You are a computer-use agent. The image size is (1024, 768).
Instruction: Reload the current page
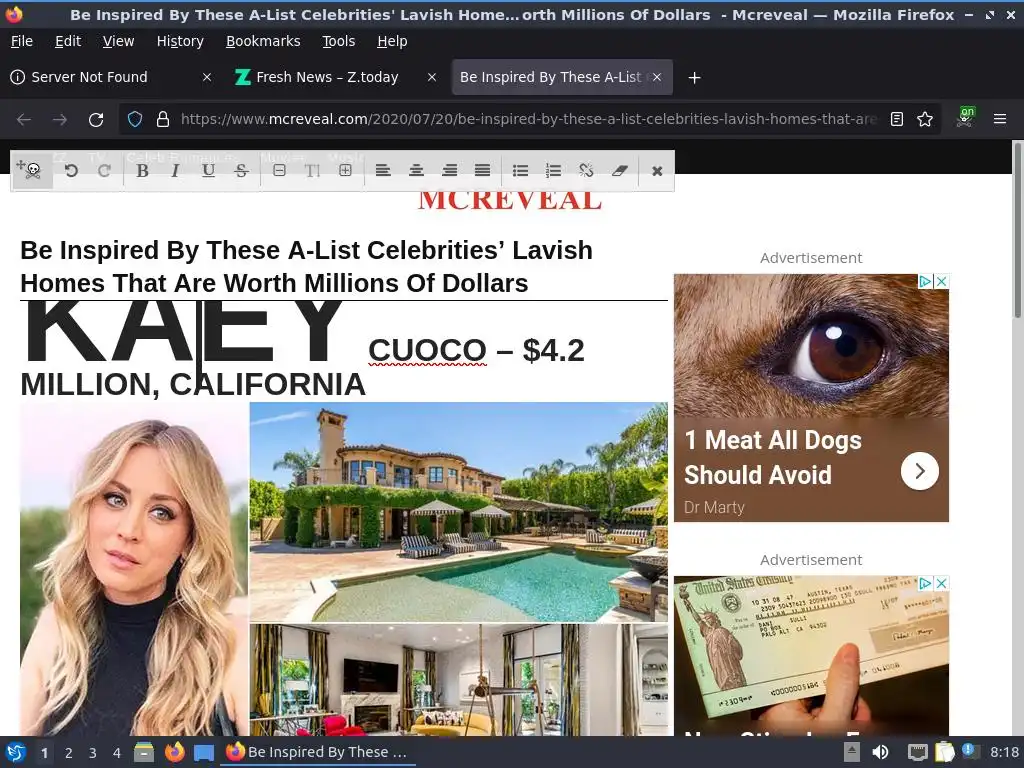tap(96, 120)
